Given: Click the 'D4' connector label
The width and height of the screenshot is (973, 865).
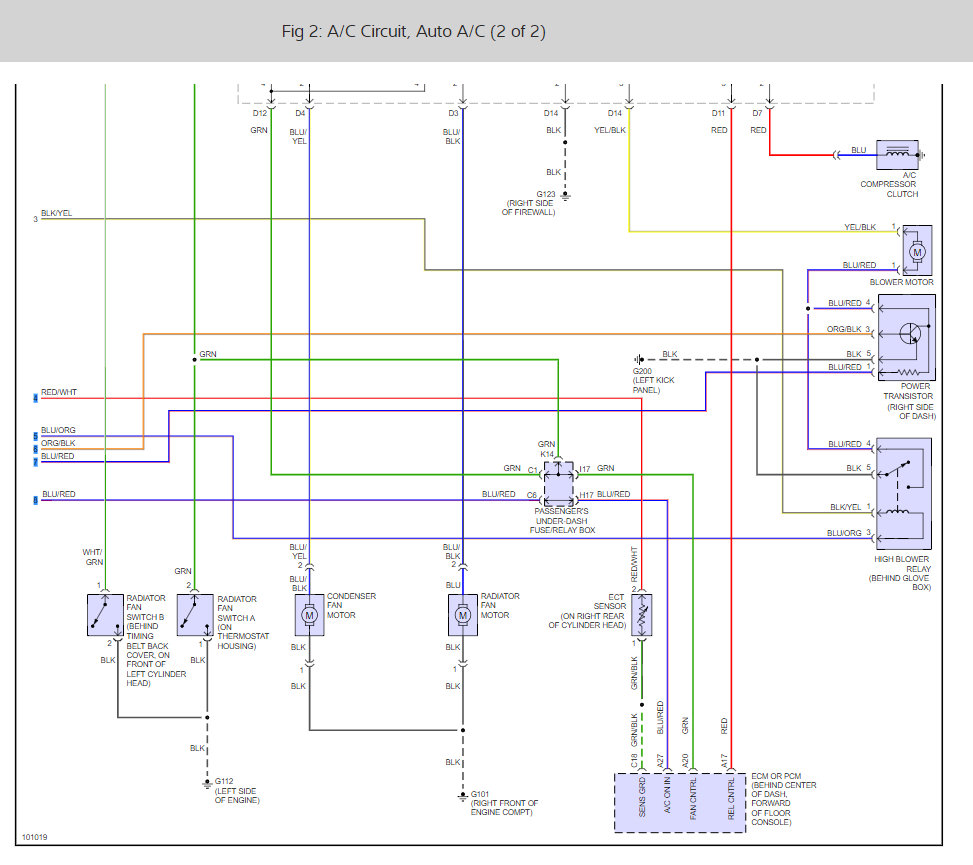Looking at the screenshot, I should pyautogui.click(x=300, y=113).
